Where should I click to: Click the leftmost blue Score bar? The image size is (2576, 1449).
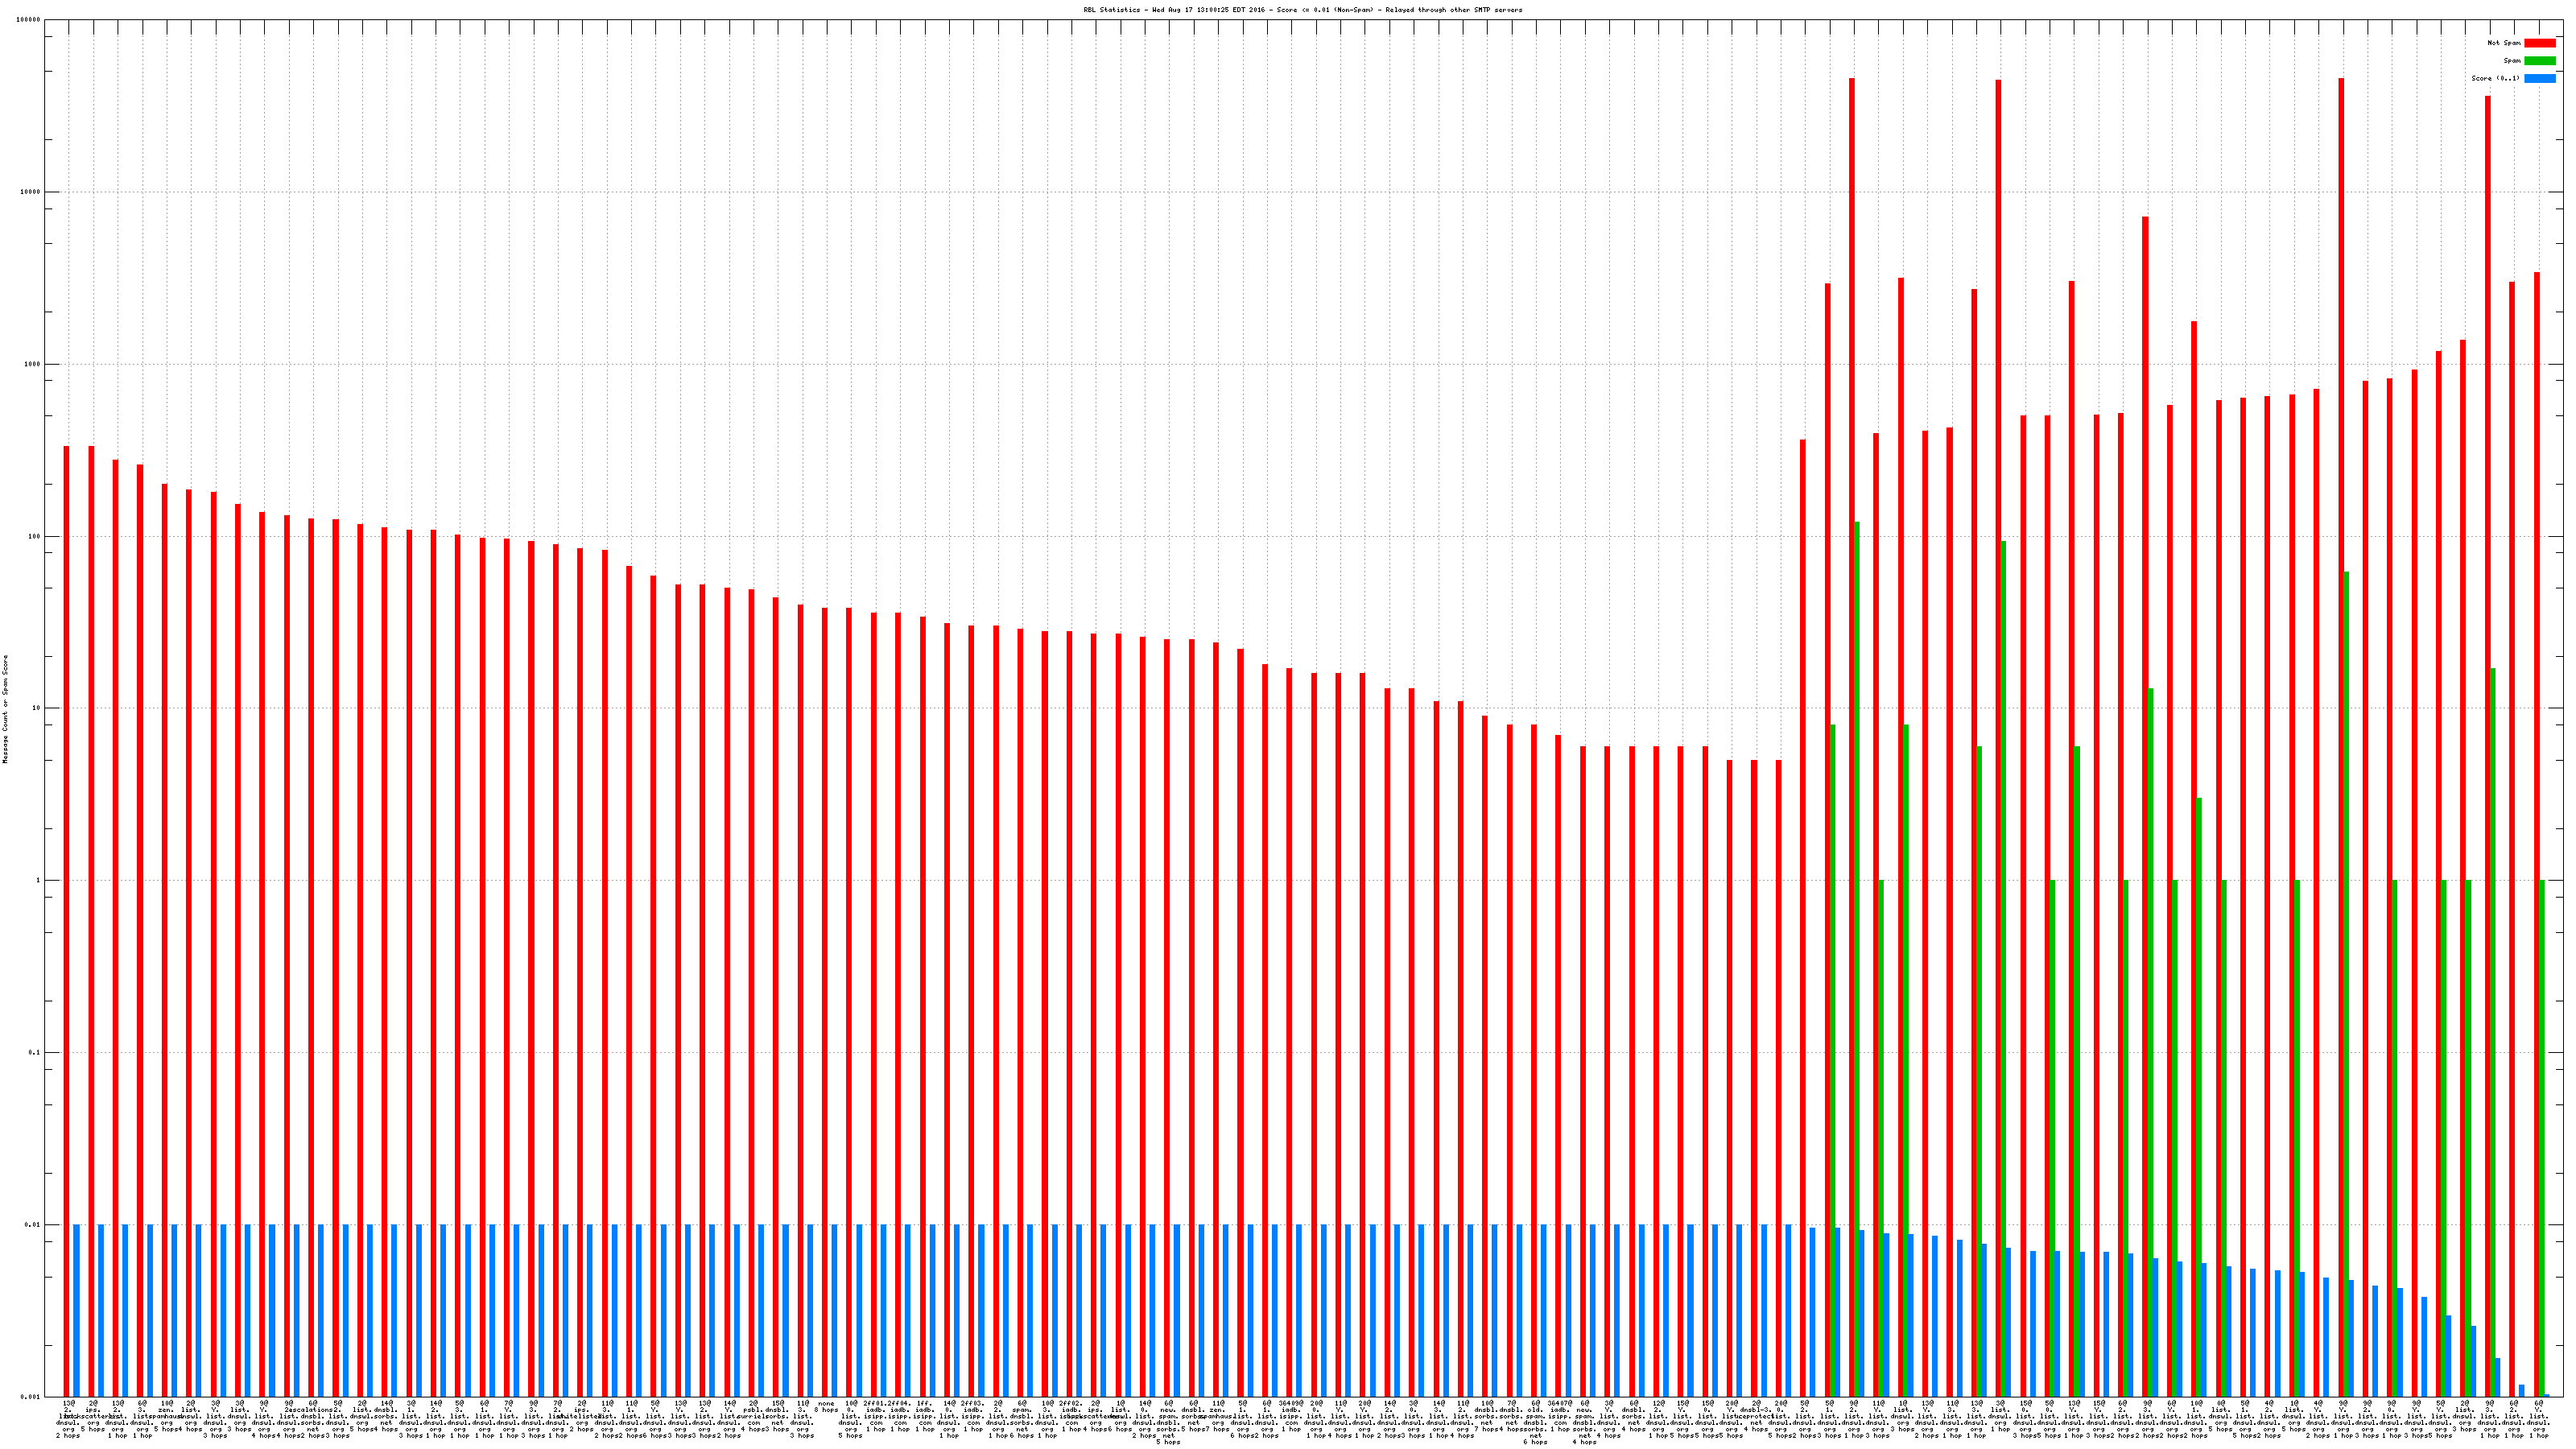pos(77,1310)
